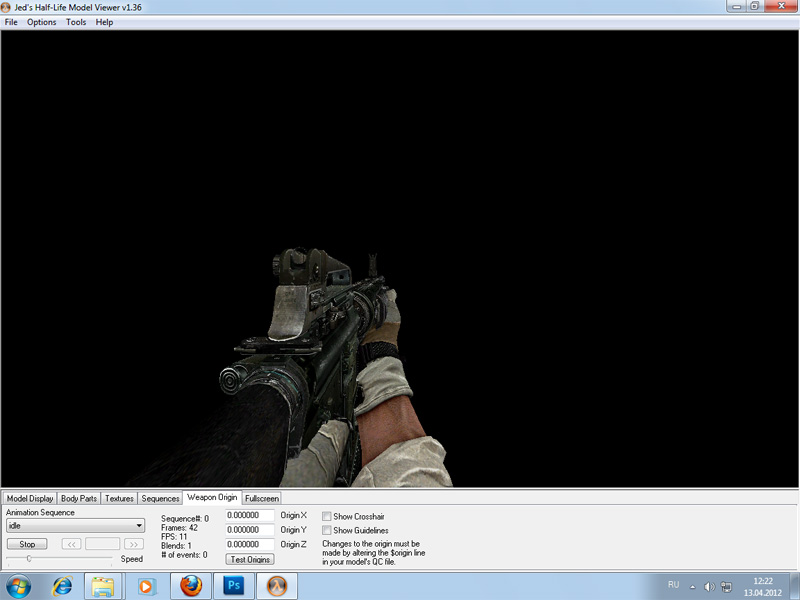Viewport: 800px width, 600px height.
Task: Open the Windows Start menu
Action: coord(19,585)
